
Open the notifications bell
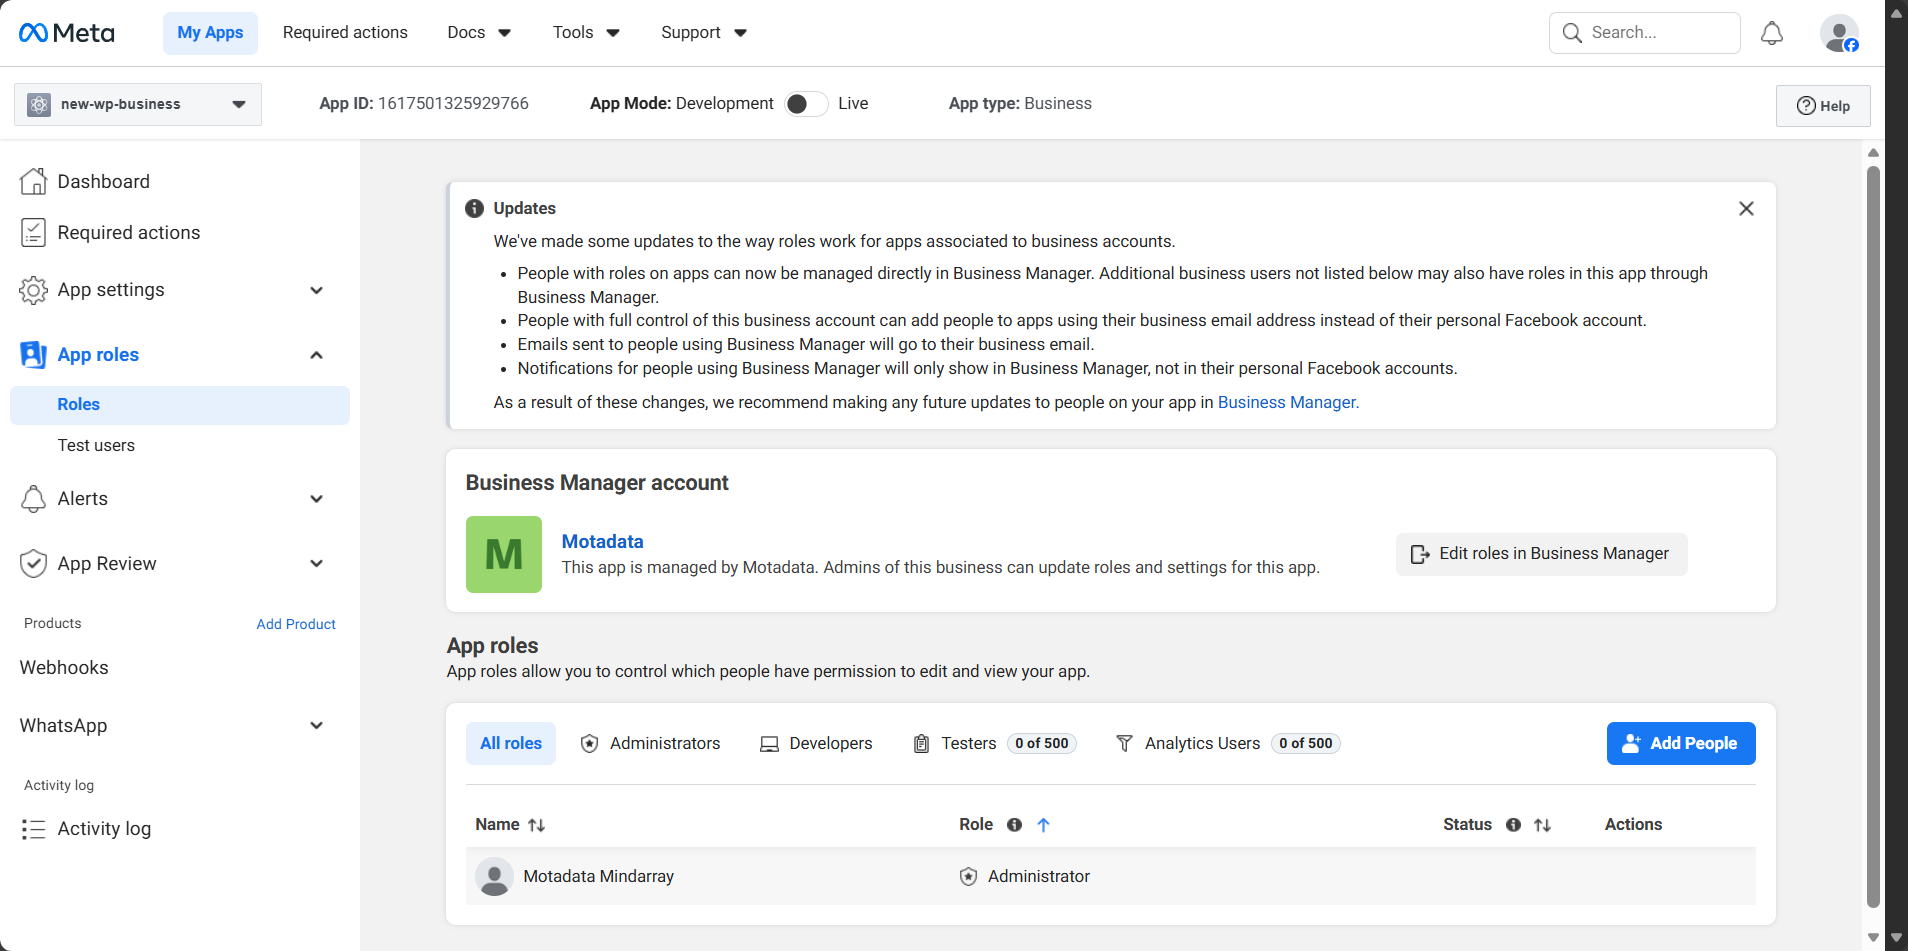point(1772,33)
